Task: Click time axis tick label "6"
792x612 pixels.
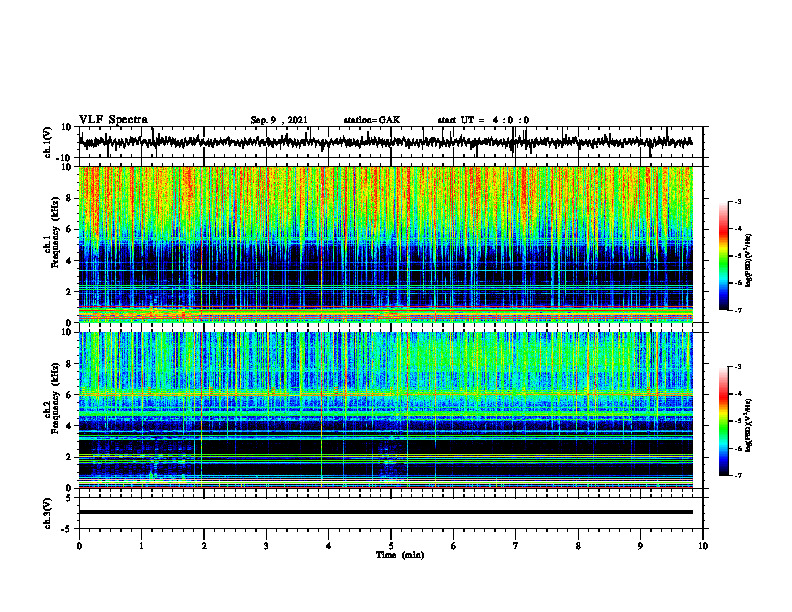Action: tap(454, 546)
